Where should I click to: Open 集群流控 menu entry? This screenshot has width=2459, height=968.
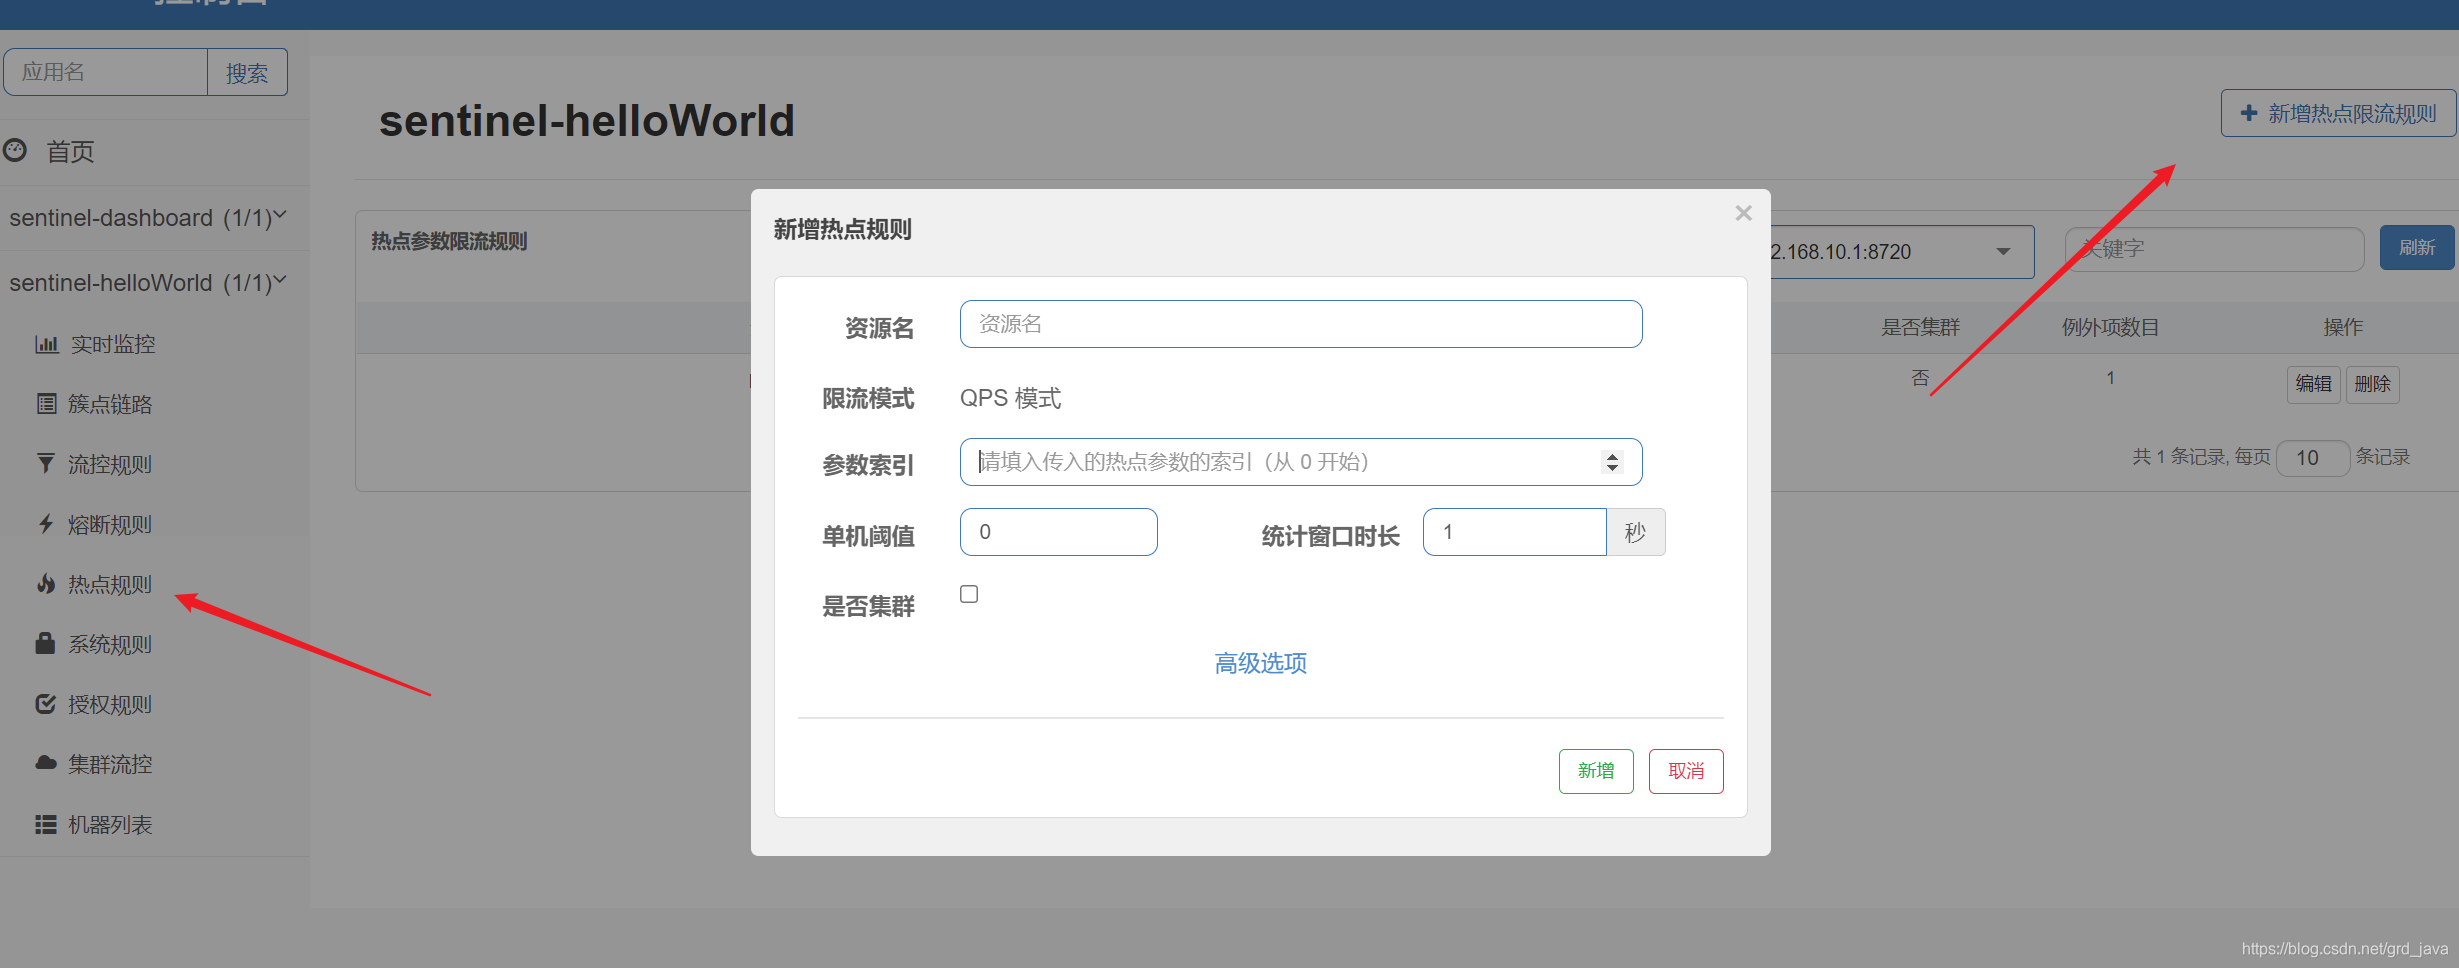[110, 764]
